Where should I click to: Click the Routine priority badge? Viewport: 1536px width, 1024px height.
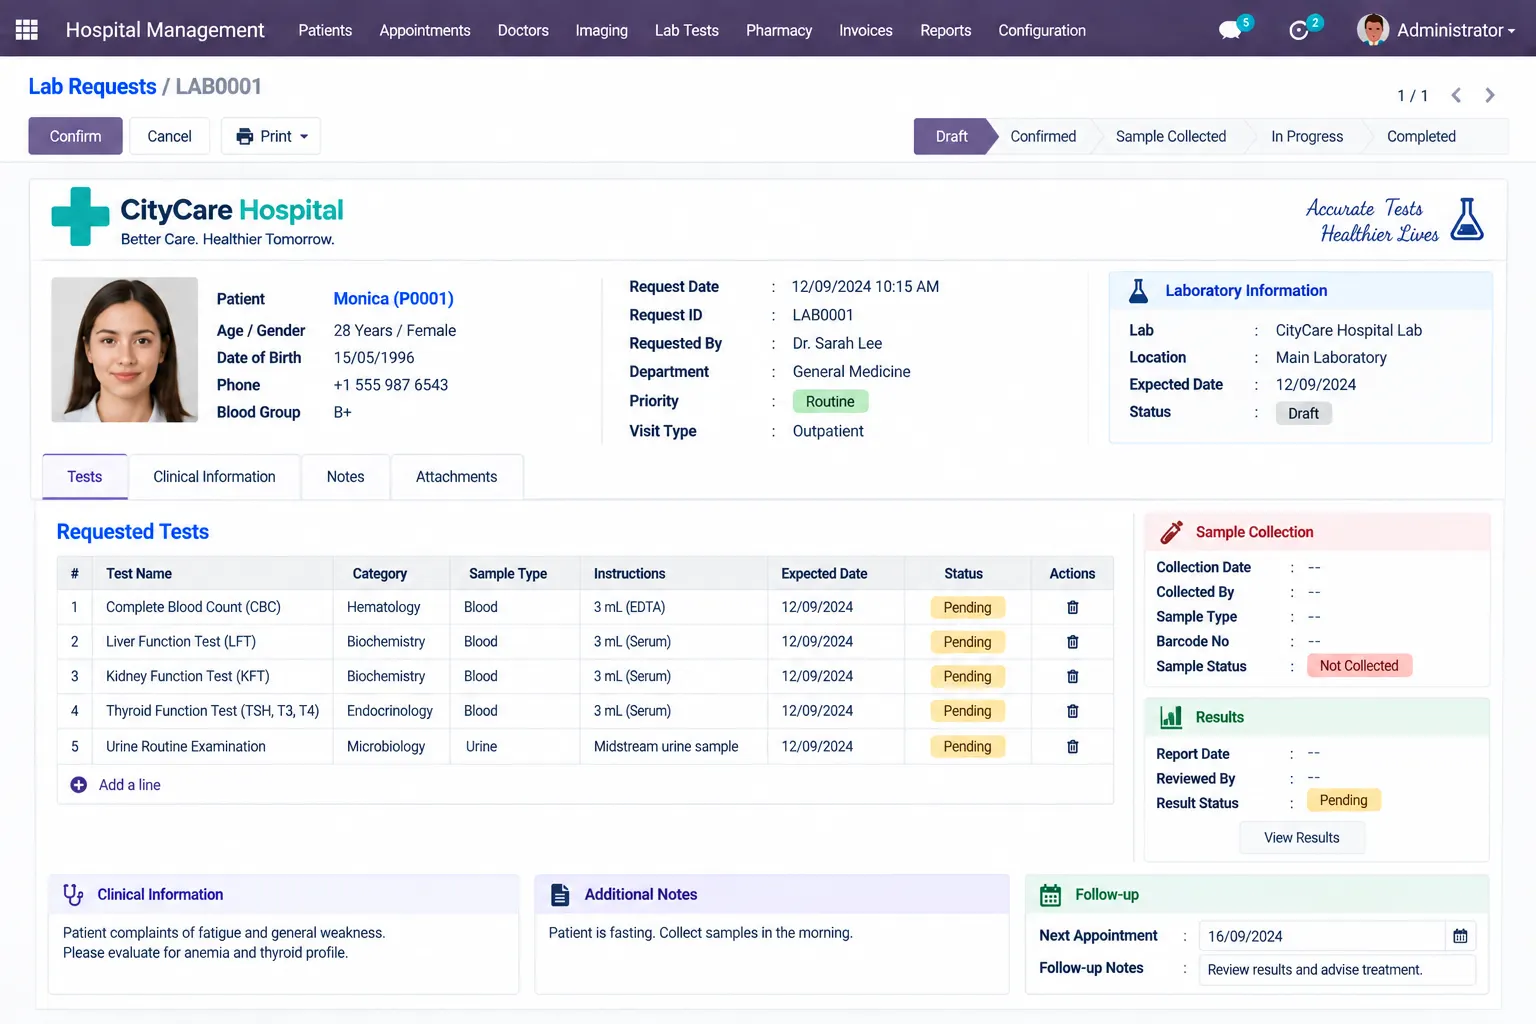pyautogui.click(x=830, y=401)
